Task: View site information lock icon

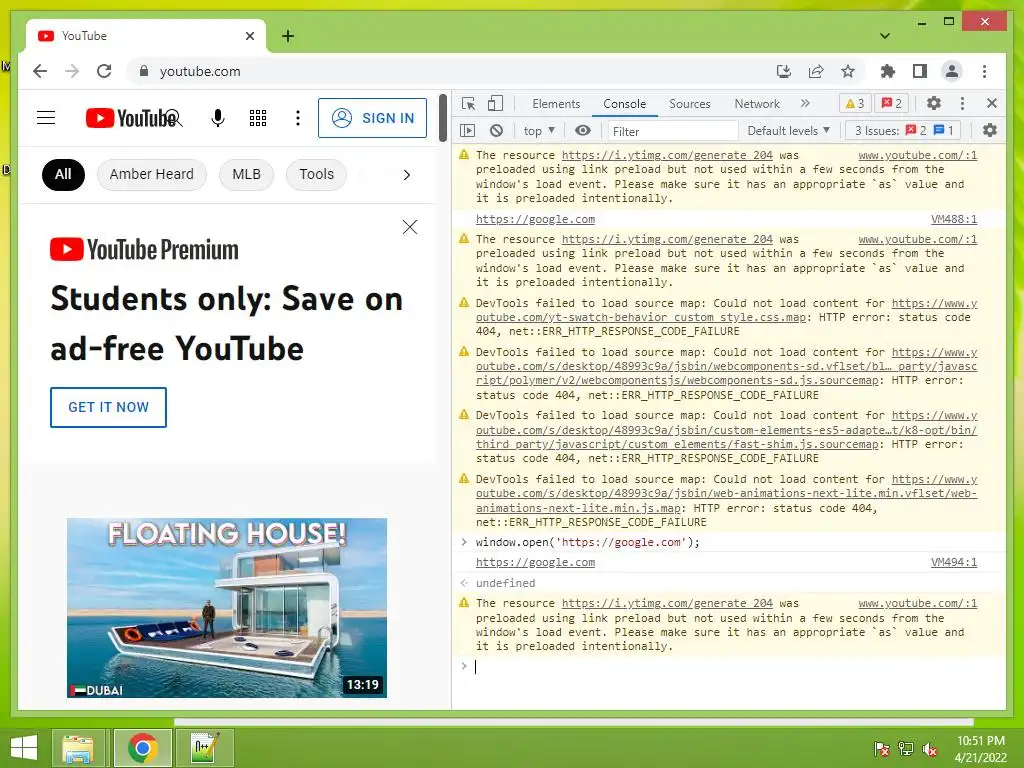Action: 144,71
